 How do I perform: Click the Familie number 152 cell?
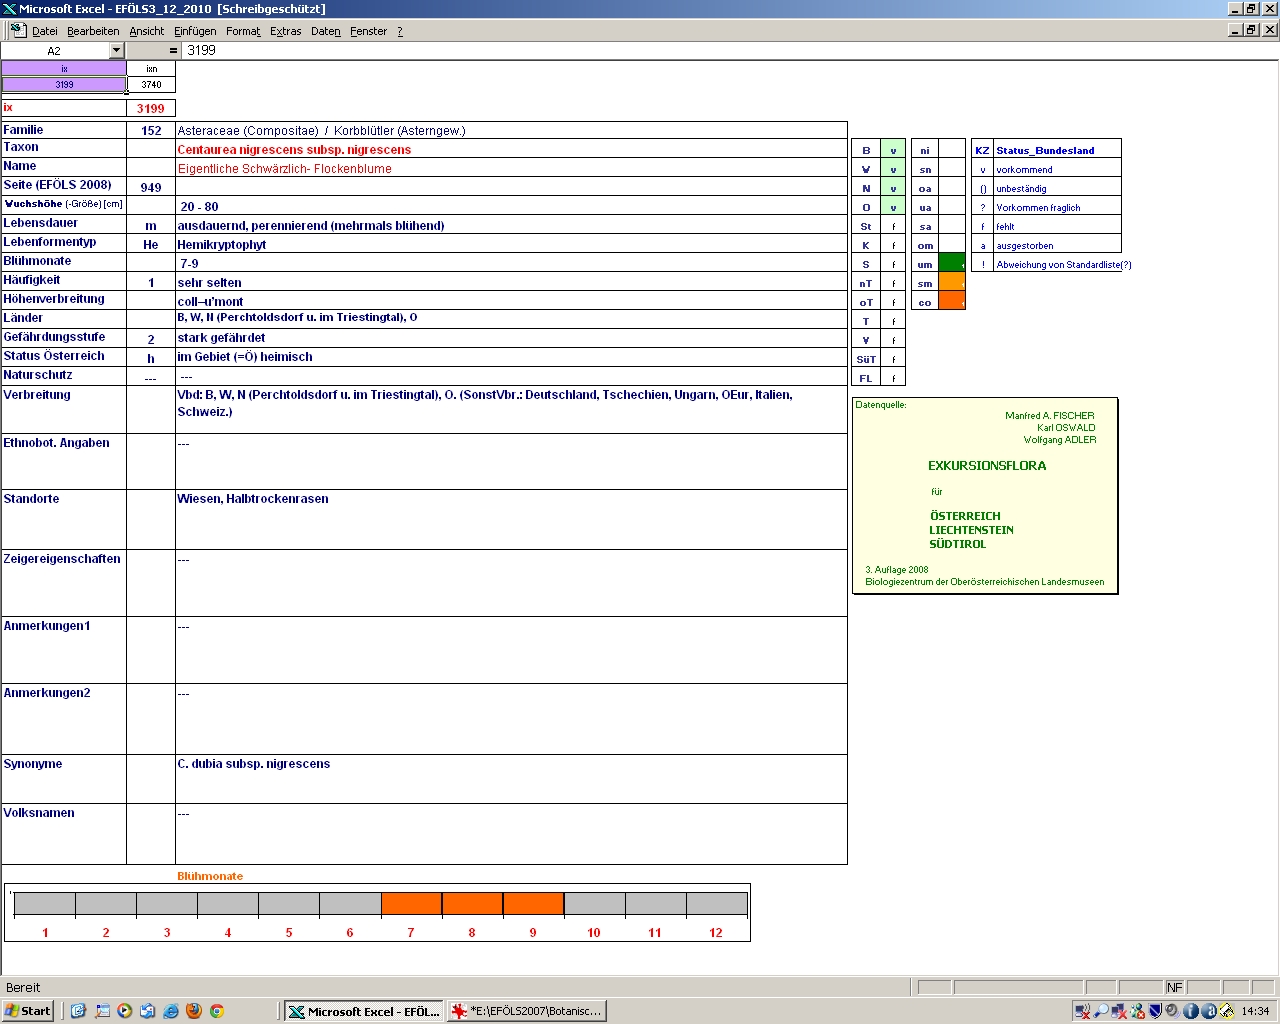[x=151, y=130]
